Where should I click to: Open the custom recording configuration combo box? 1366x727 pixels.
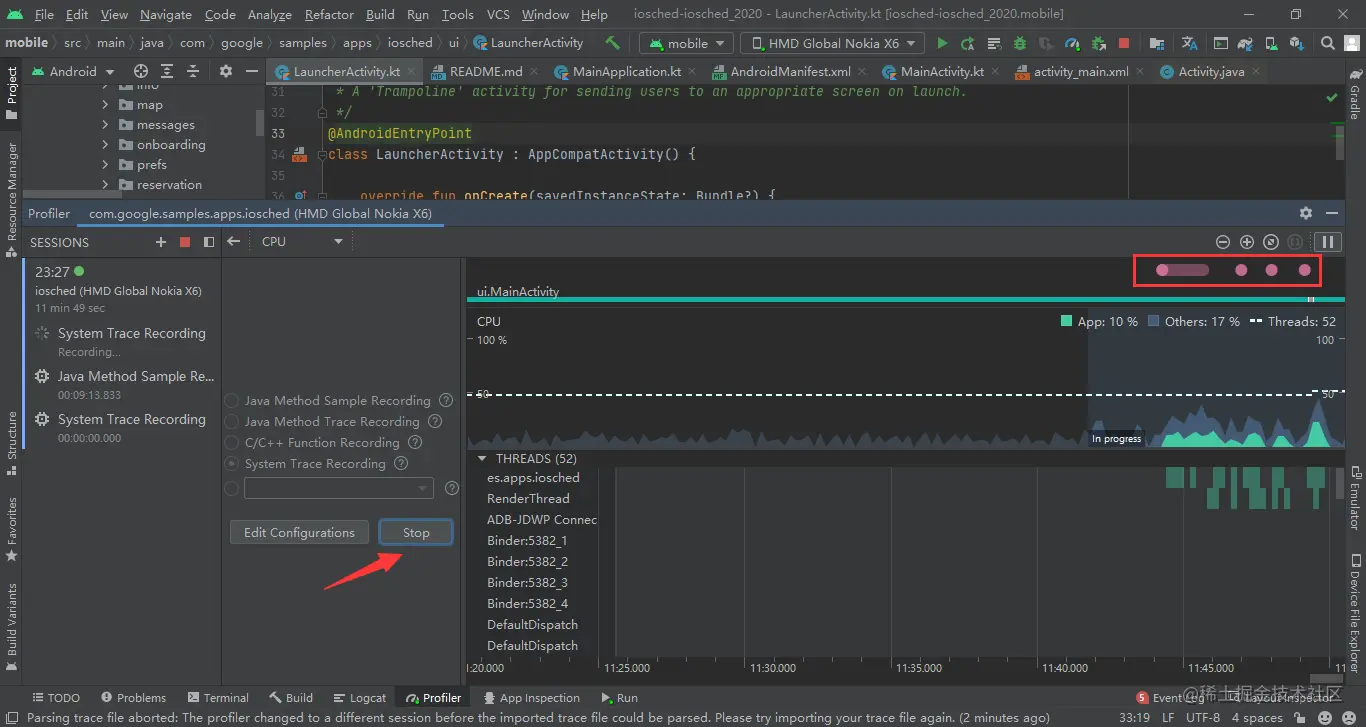click(x=338, y=488)
